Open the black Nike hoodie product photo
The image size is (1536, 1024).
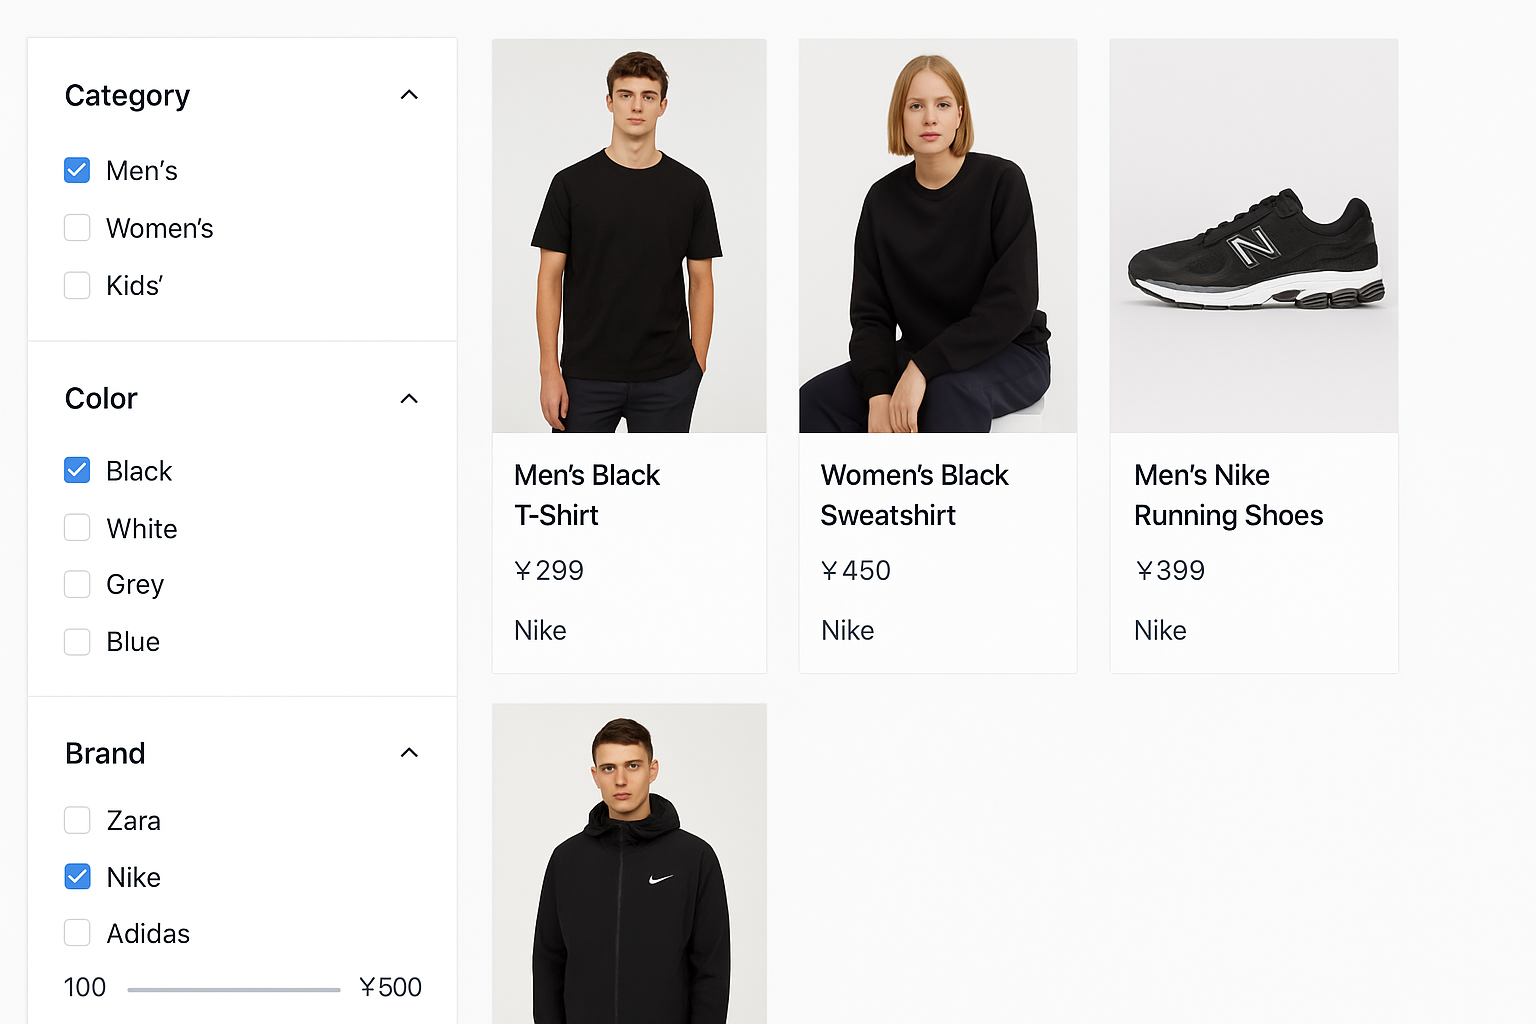point(629,864)
